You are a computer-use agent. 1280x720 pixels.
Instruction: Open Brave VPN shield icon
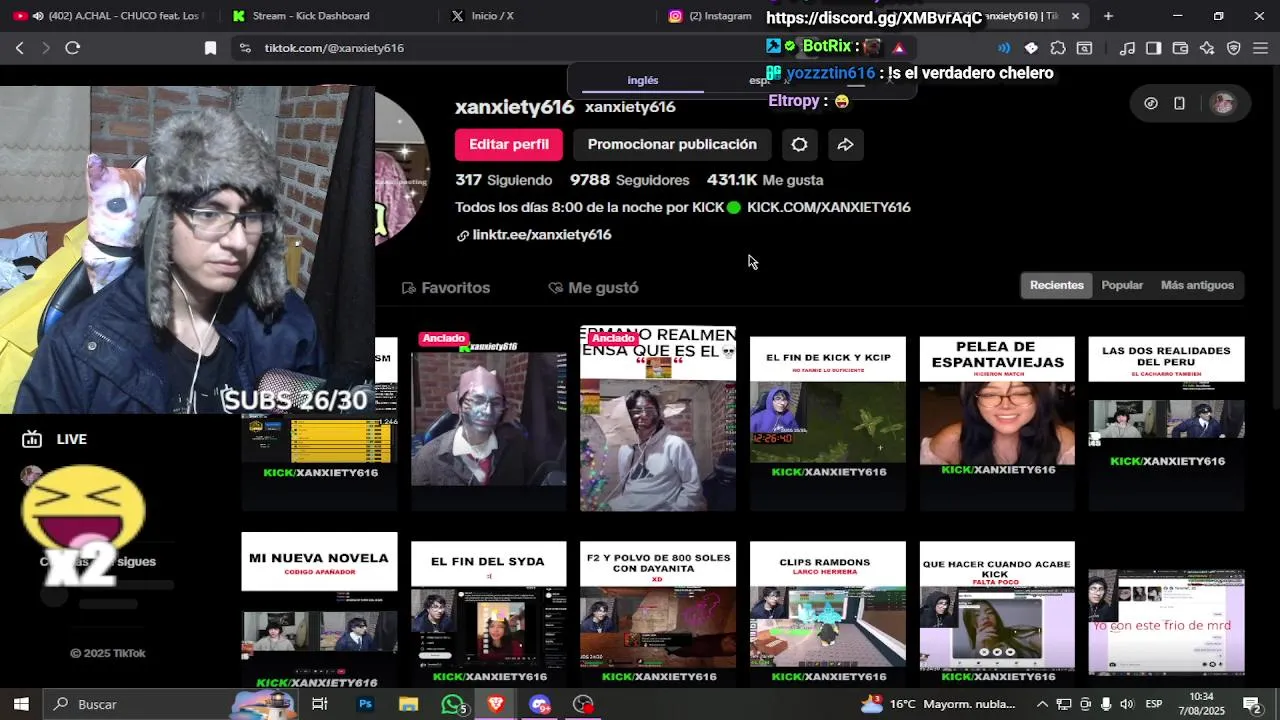point(1234,48)
